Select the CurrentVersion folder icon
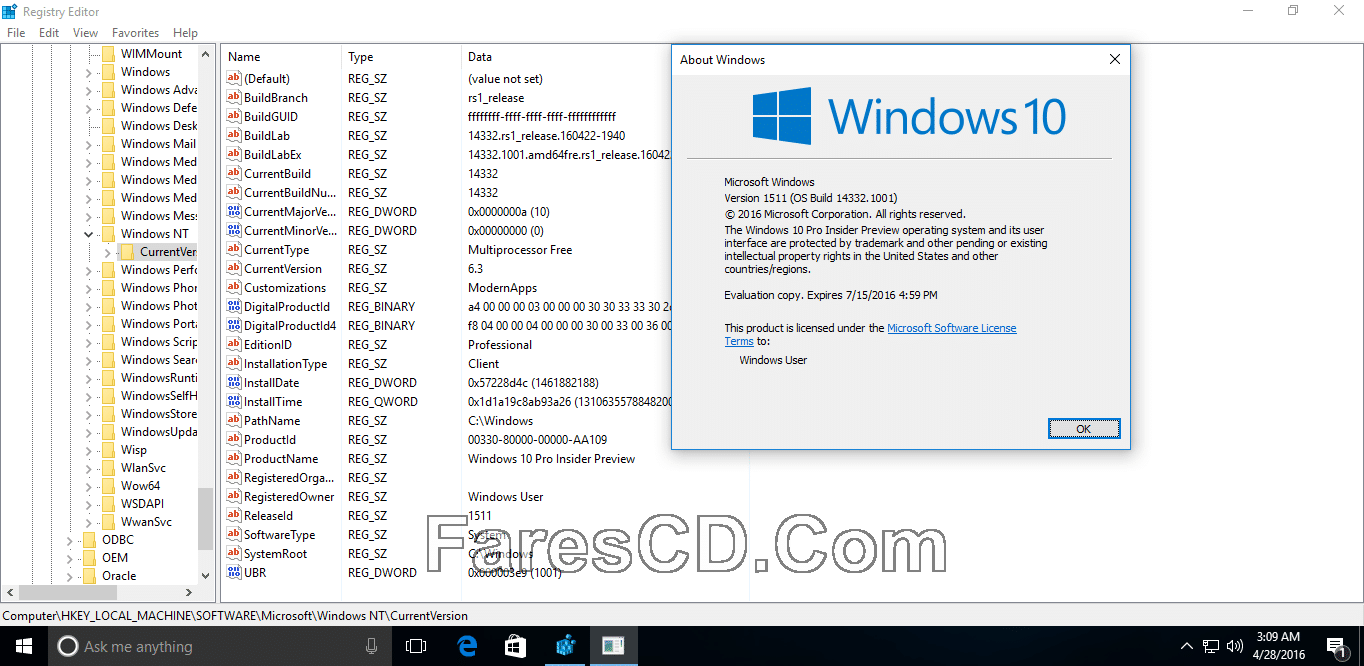 pos(127,252)
